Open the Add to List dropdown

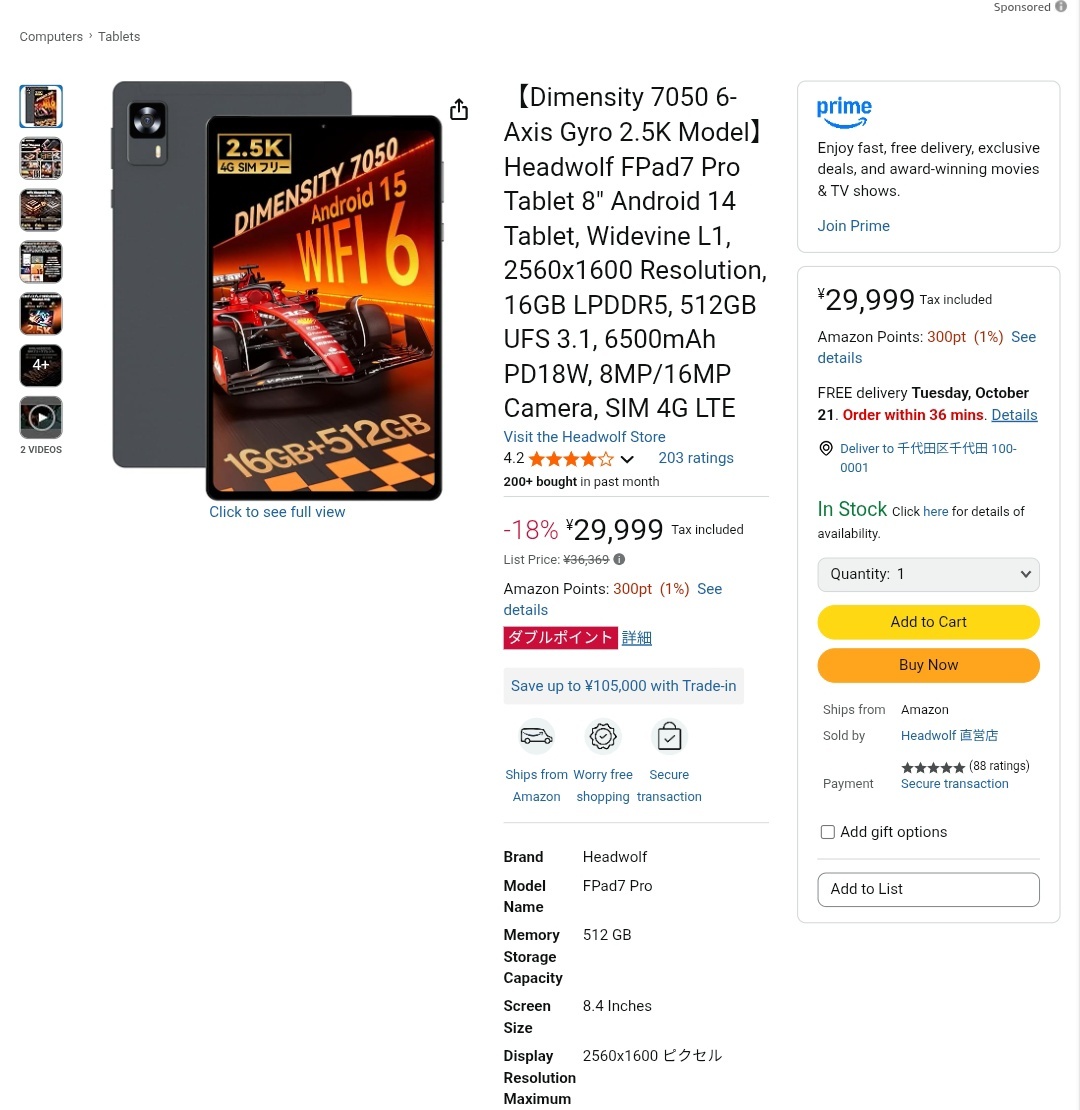click(x=929, y=889)
